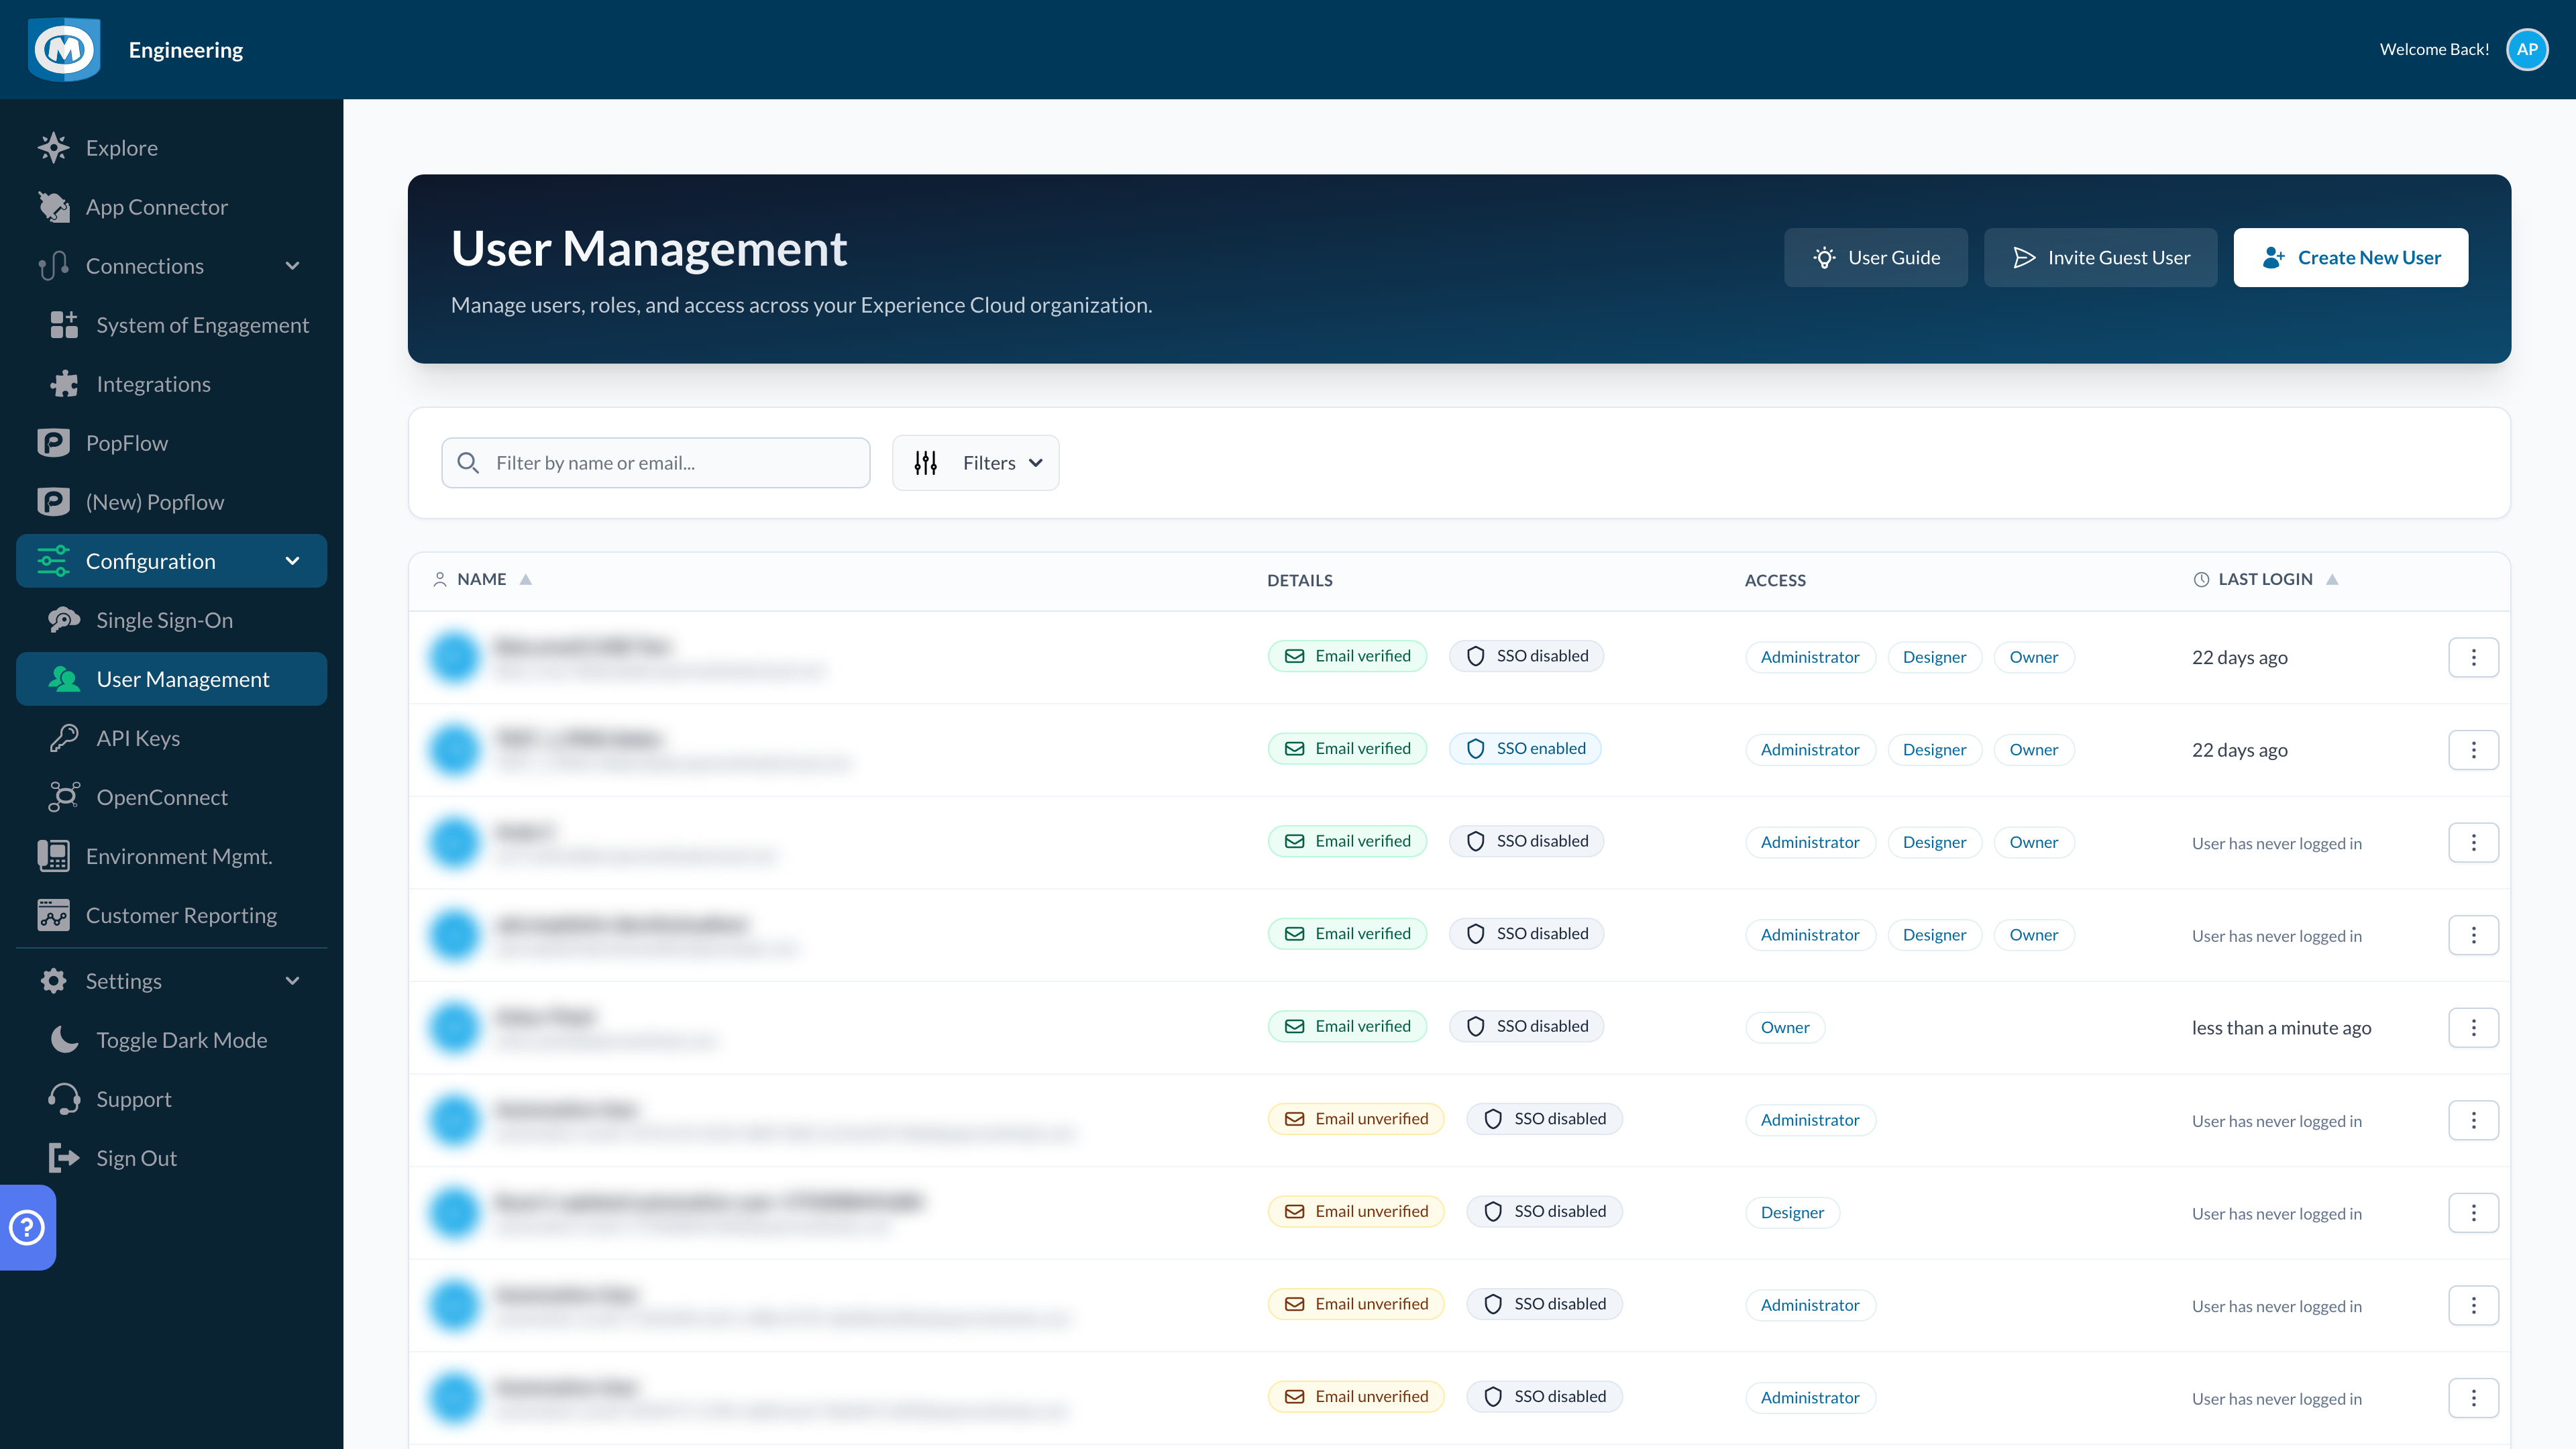Open App Connector via its plug icon
Image resolution: width=2576 pixels, height=1449 pixels.
click(53, 207)
